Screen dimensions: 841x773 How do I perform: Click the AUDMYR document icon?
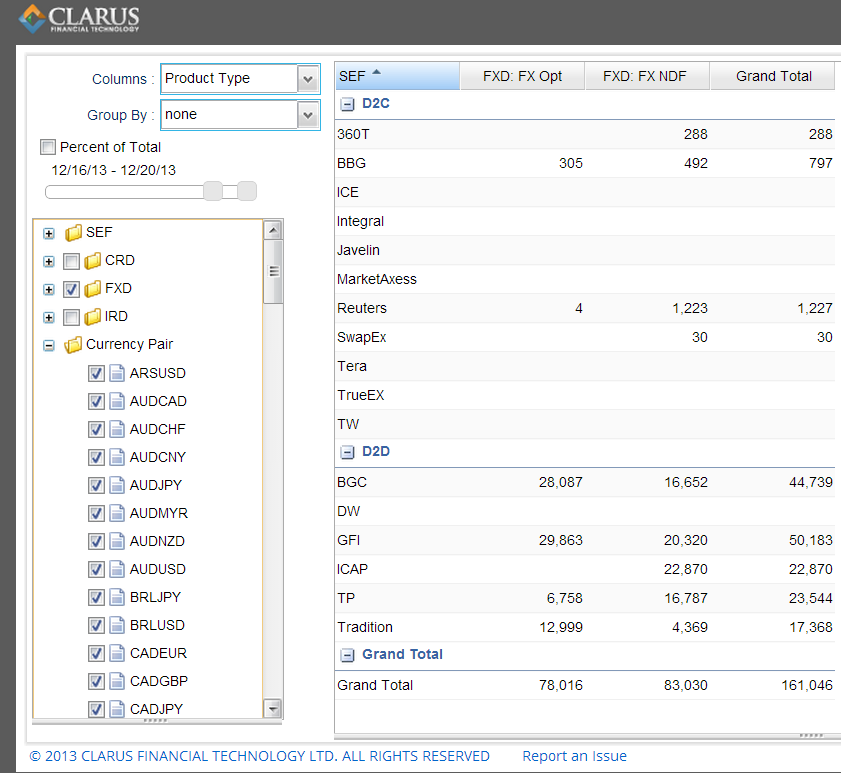pyautogui.click(x=117, y=513)
